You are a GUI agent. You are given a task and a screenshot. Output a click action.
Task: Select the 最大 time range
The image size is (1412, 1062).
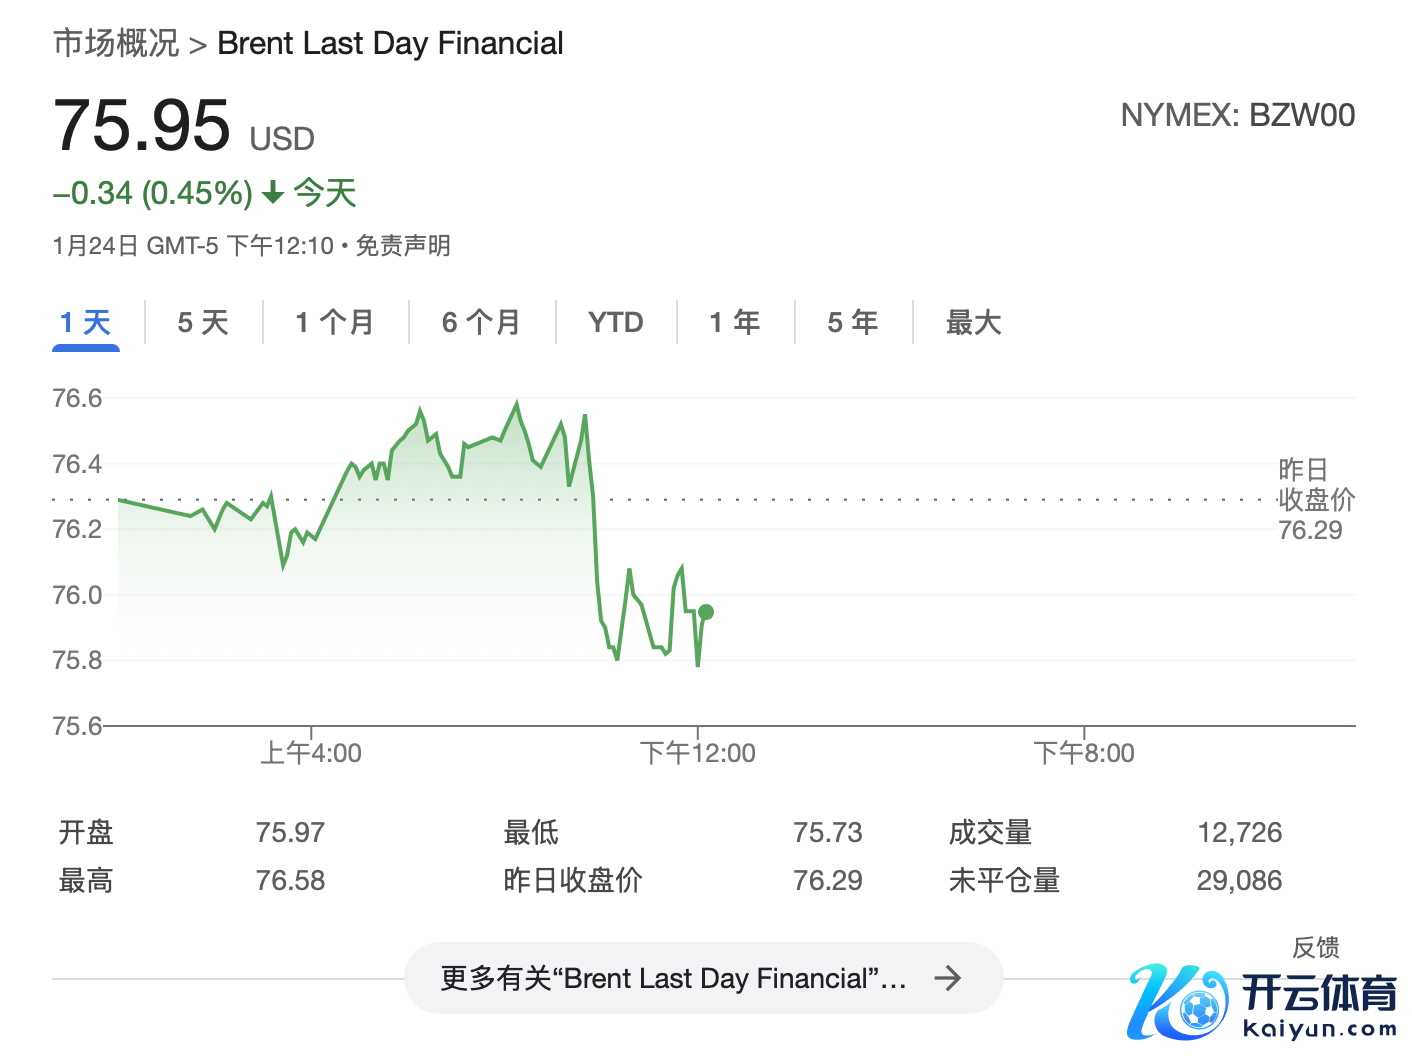point(973,322)
